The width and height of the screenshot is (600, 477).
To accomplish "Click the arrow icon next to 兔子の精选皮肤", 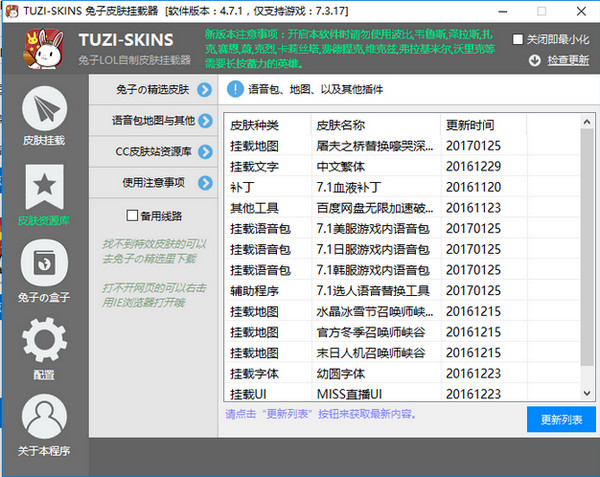I will tap(205, 90).
